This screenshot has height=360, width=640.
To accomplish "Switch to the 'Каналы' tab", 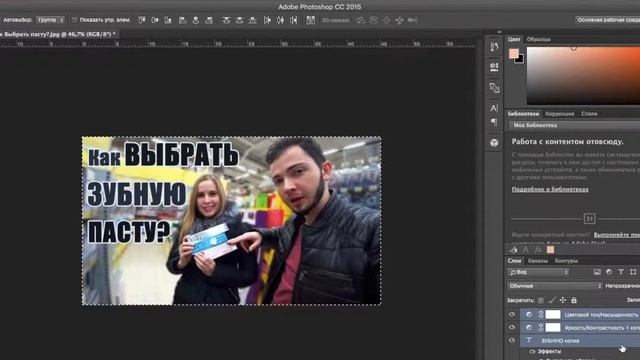I will (x=538, y=261).
